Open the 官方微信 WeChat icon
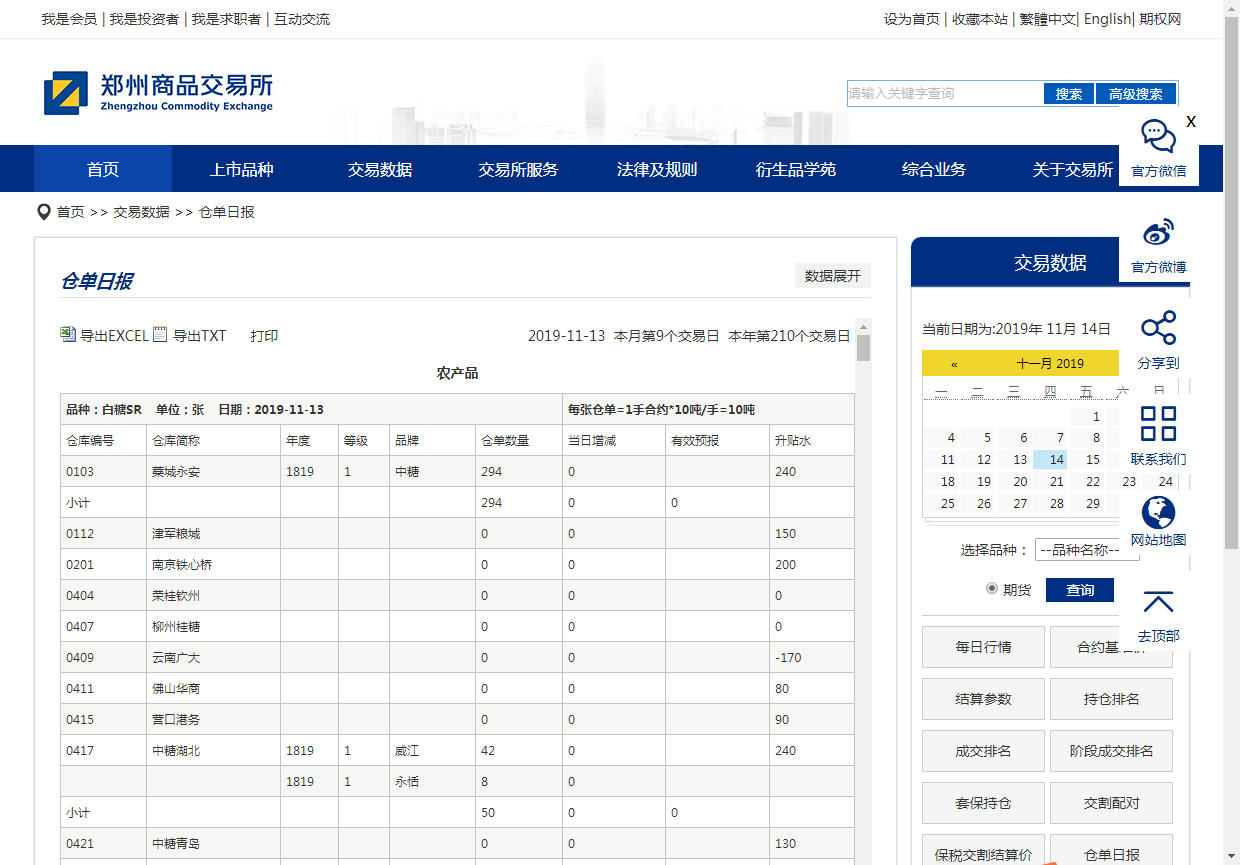This screenshot has width=1240, height=865. coord(1158,135)
